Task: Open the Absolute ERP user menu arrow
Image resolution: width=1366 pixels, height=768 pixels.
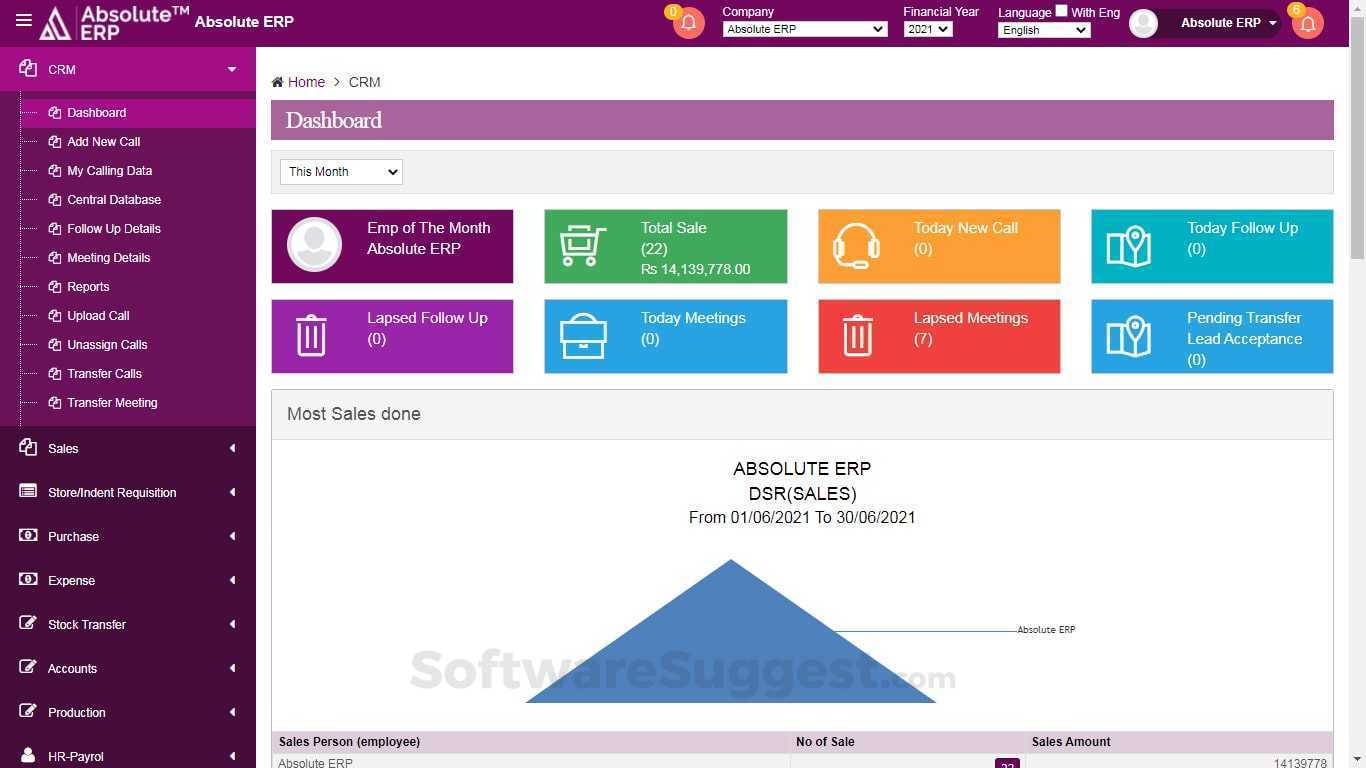Action: click(1272, 23)
